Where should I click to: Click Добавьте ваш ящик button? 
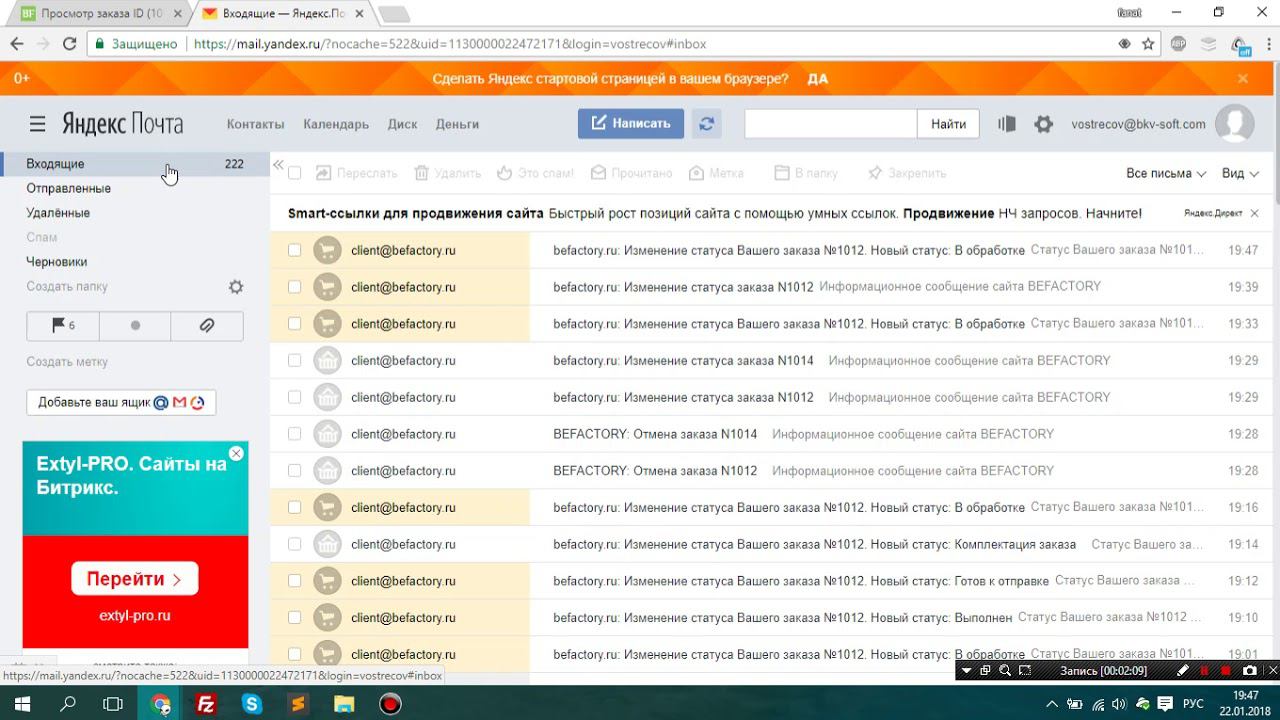coord(121,402)
